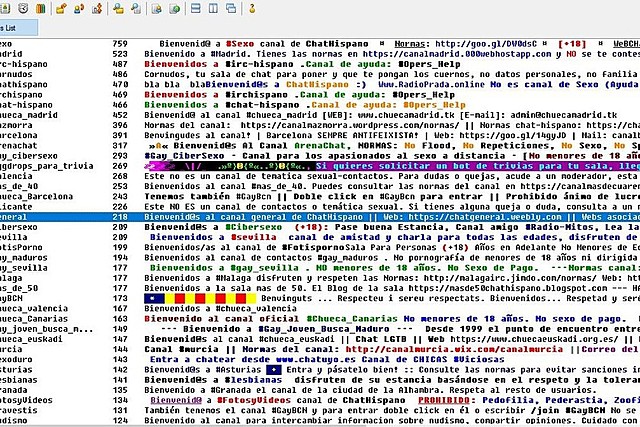This screenshot has width=640, height=427.
Task: Open the About question-mark icon
Action: 252,8
